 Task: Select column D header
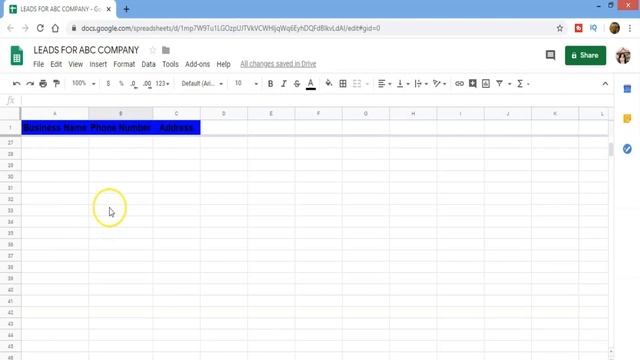pos(224,113)
